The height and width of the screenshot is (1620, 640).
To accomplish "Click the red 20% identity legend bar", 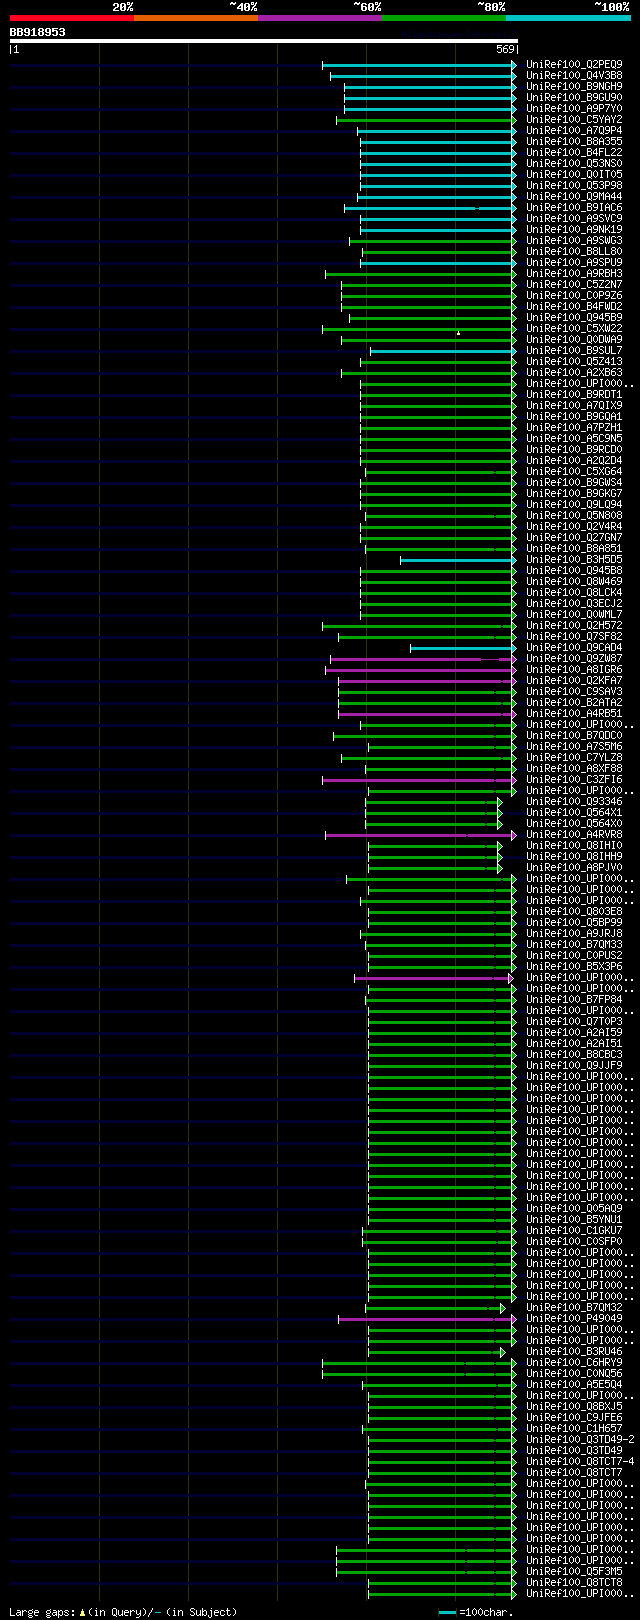I will point(71,18).
